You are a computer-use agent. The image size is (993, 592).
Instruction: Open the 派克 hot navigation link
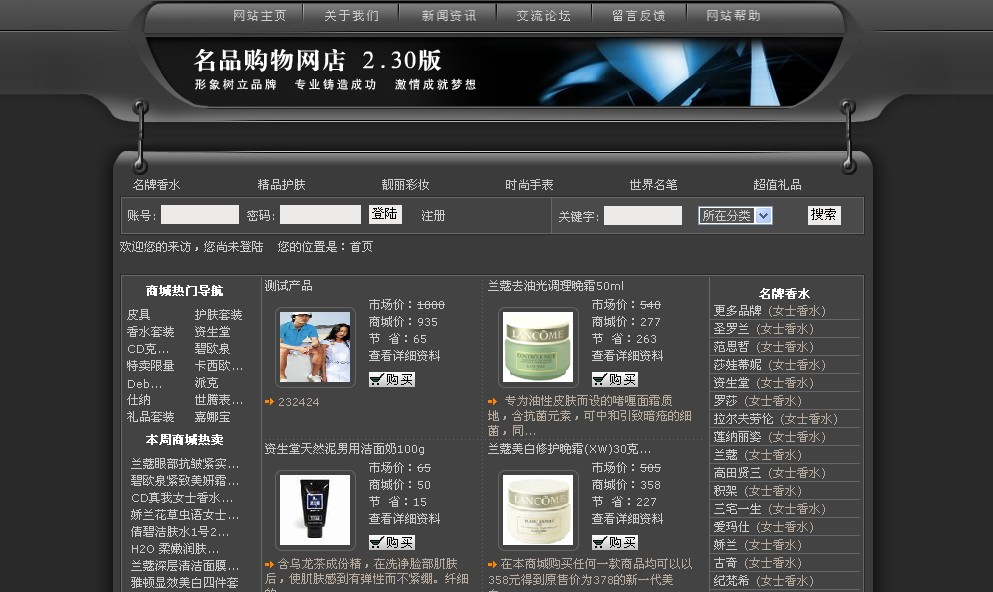[206, 383]
